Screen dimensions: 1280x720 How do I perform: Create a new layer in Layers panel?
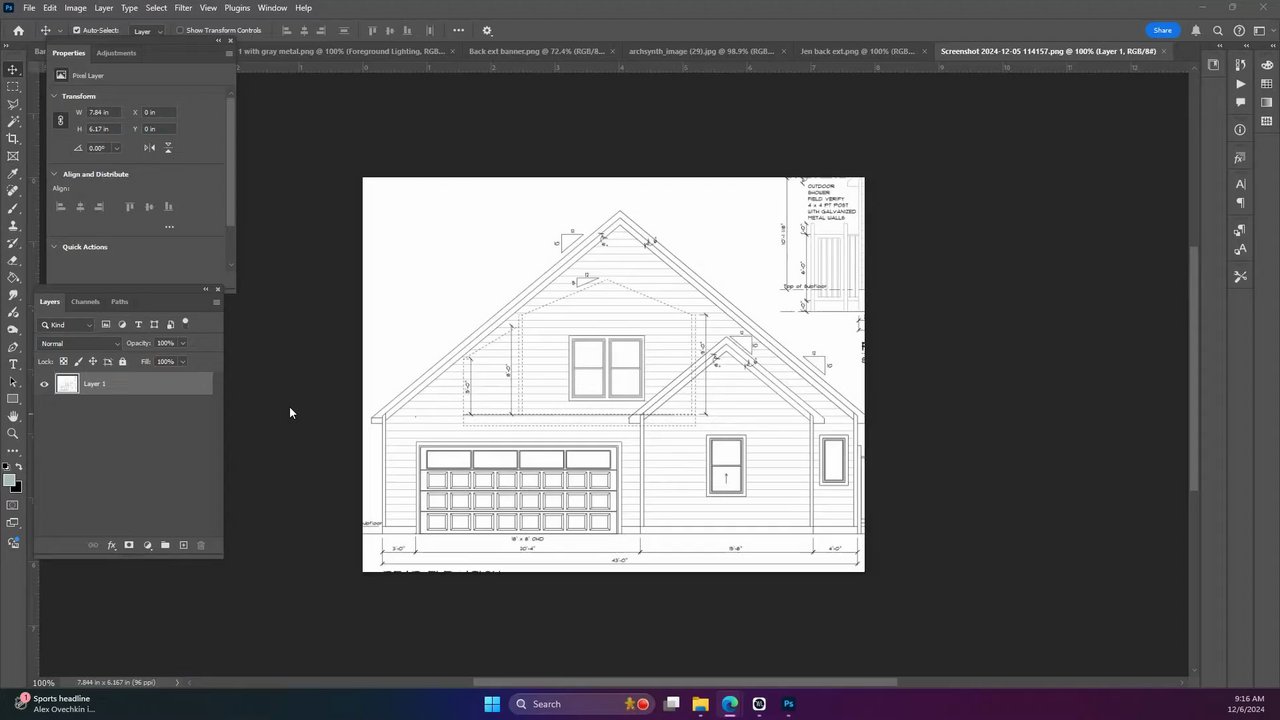183,545
